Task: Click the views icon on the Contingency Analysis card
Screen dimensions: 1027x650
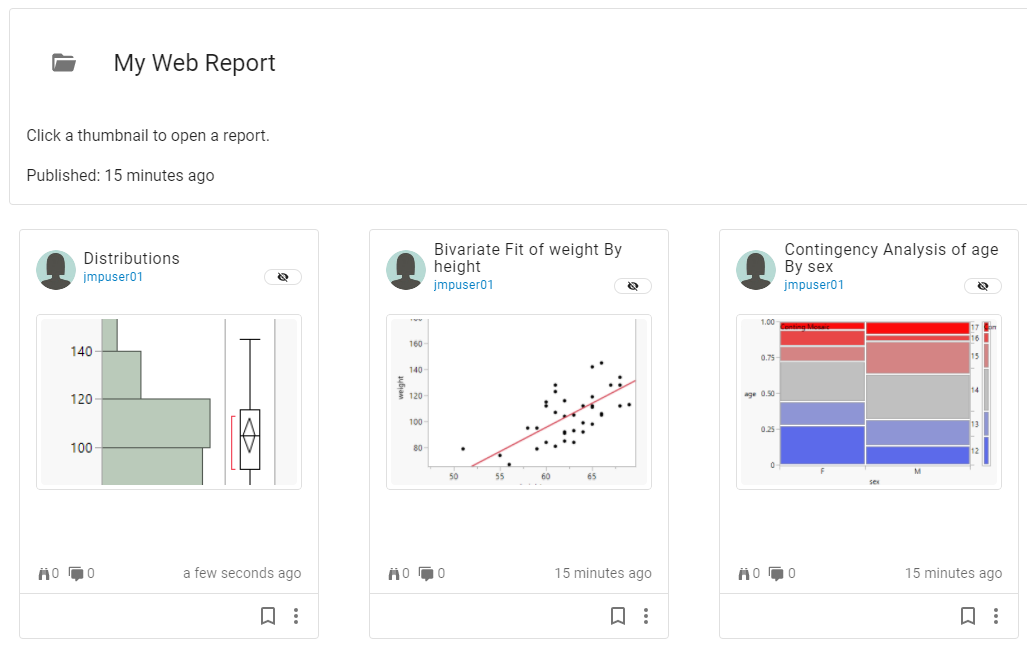Action: coord(744,573)
